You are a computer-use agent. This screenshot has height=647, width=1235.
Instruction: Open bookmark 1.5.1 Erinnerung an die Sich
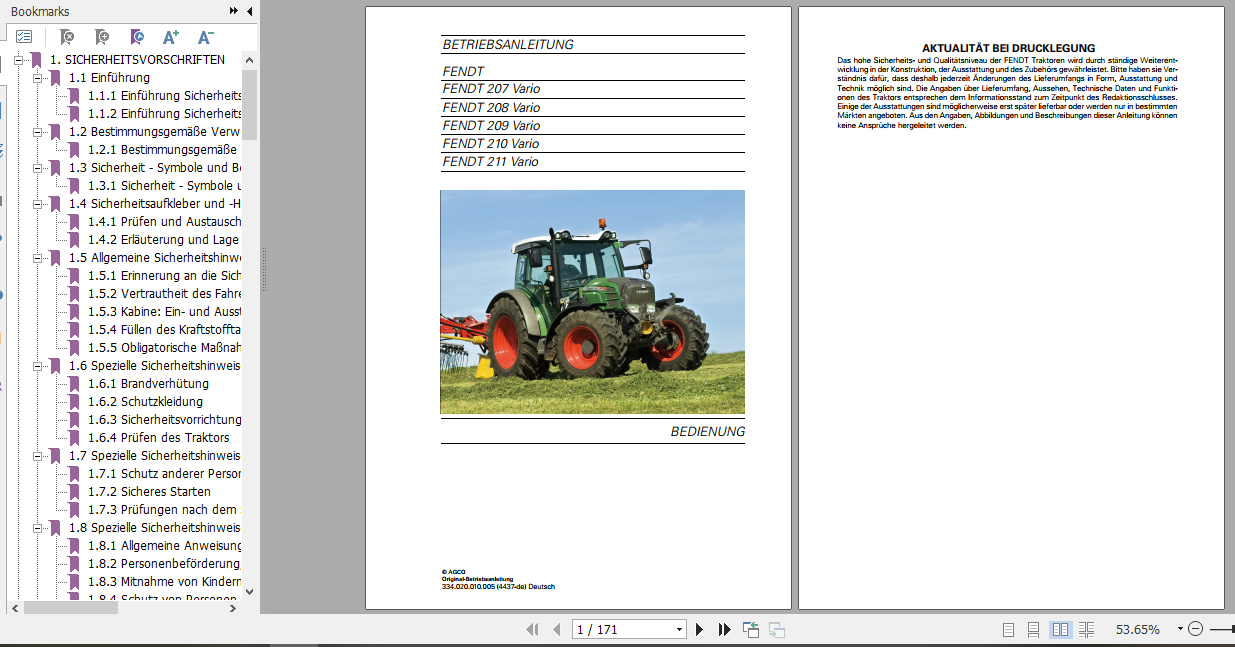[164, 276]
